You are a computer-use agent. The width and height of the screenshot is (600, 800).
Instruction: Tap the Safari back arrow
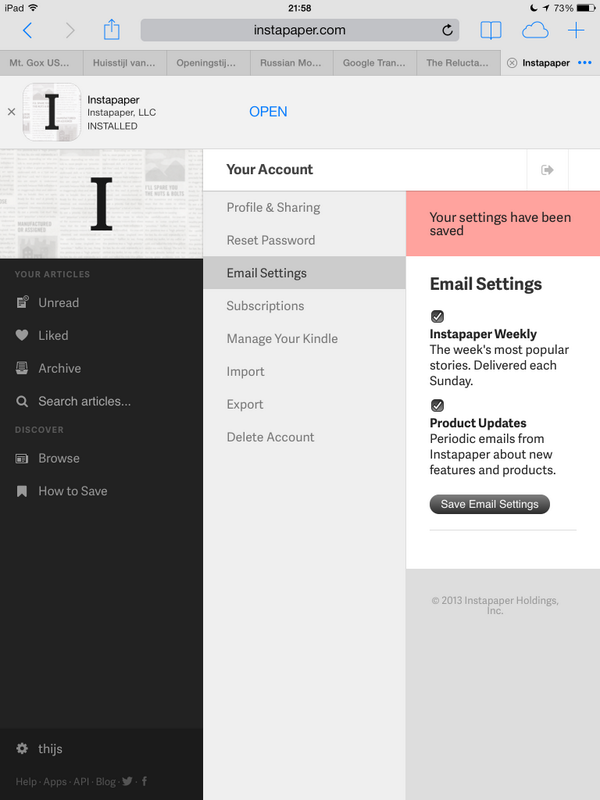coord(28,31)
